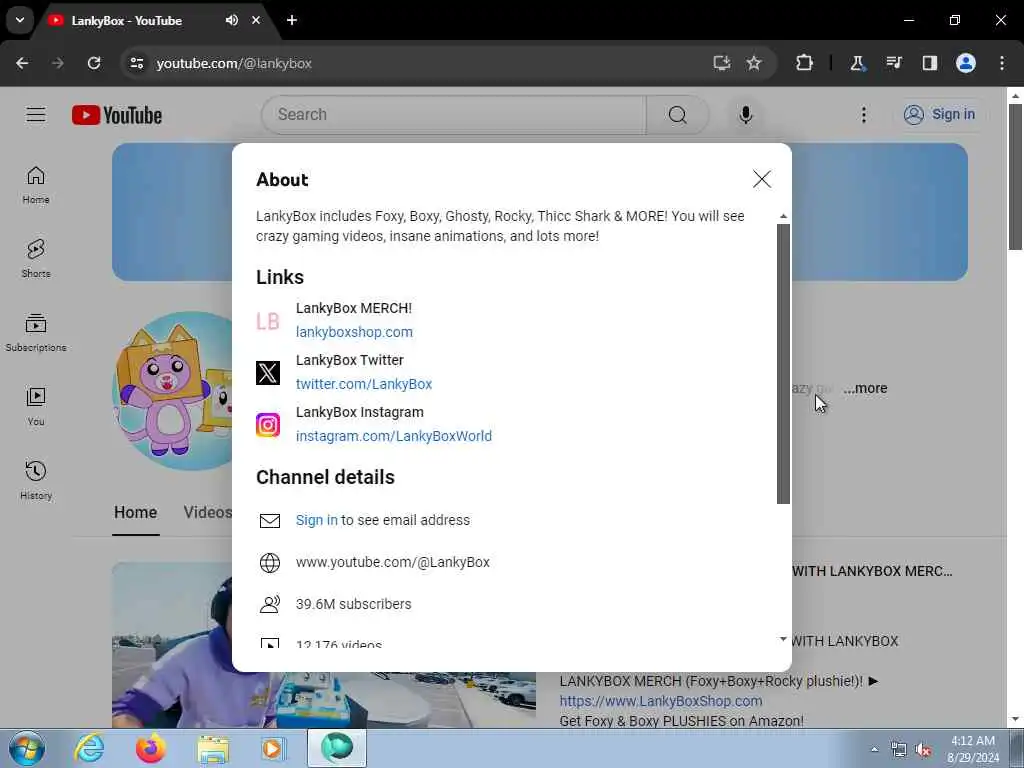Go to YouTube home via logo
Image resolution: width=1024 pixels, height=768 pixels.
coord(117,115)
